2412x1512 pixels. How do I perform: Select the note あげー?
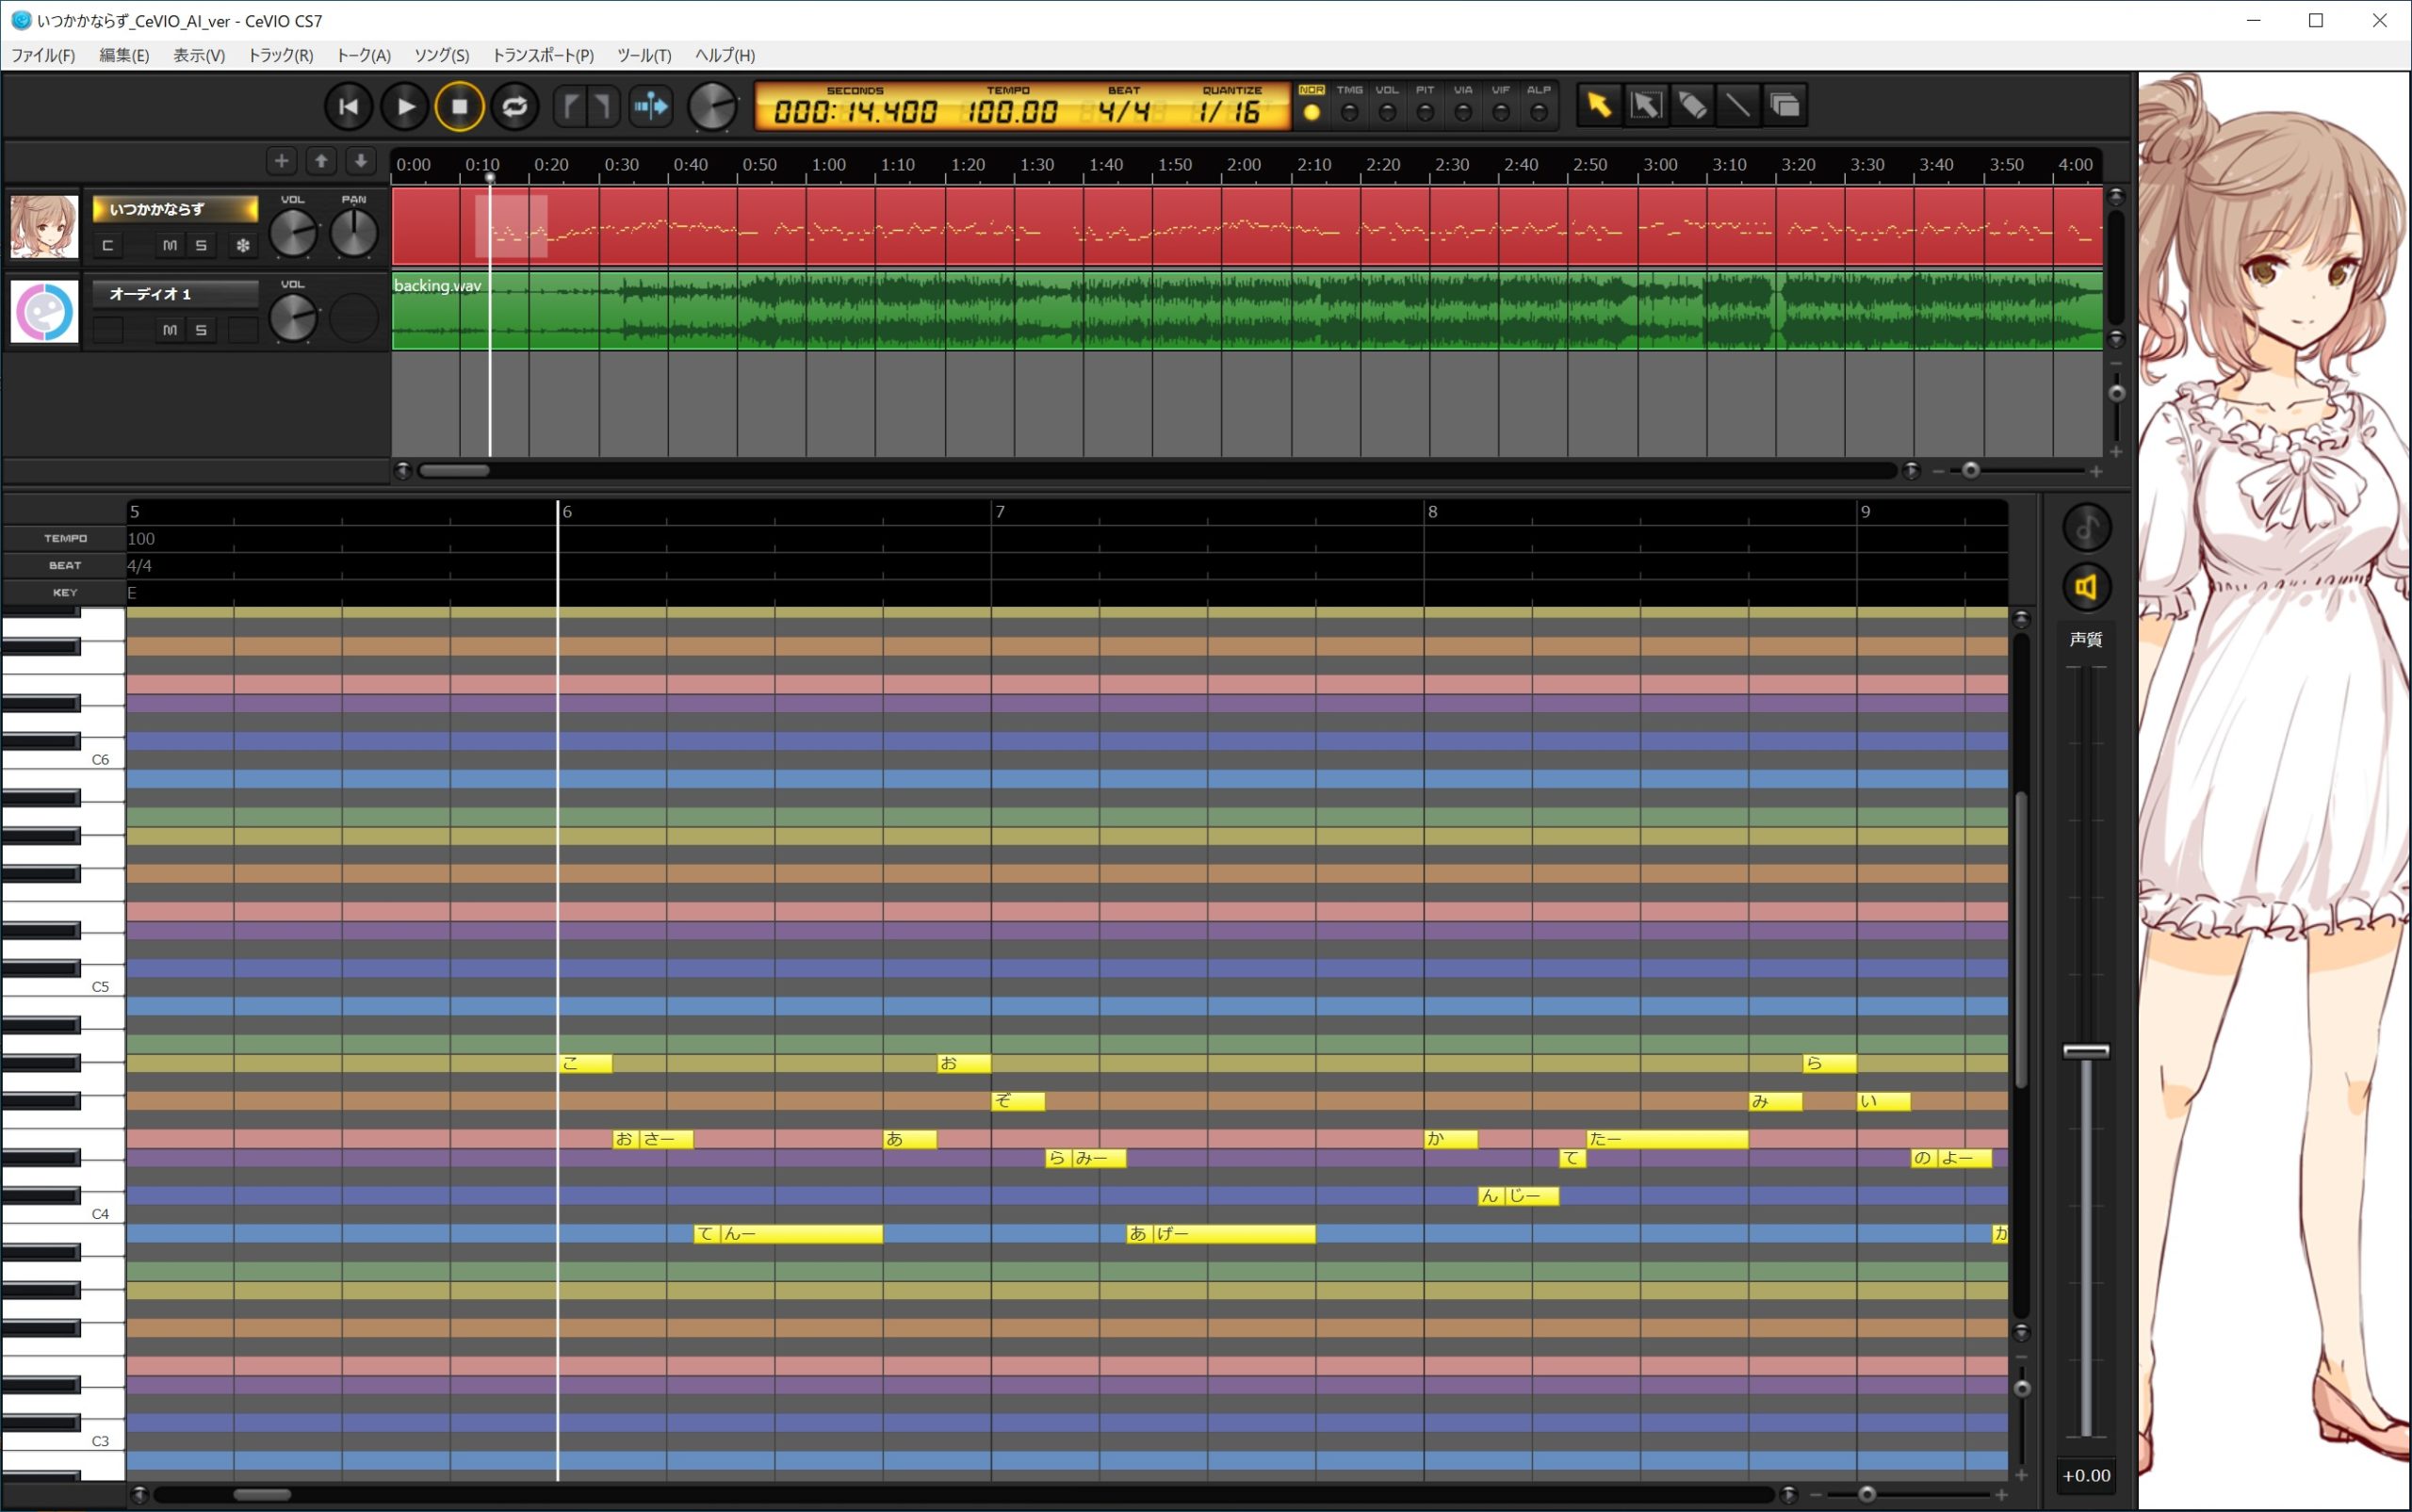pyautogui.click(x=1221, y=1234)
